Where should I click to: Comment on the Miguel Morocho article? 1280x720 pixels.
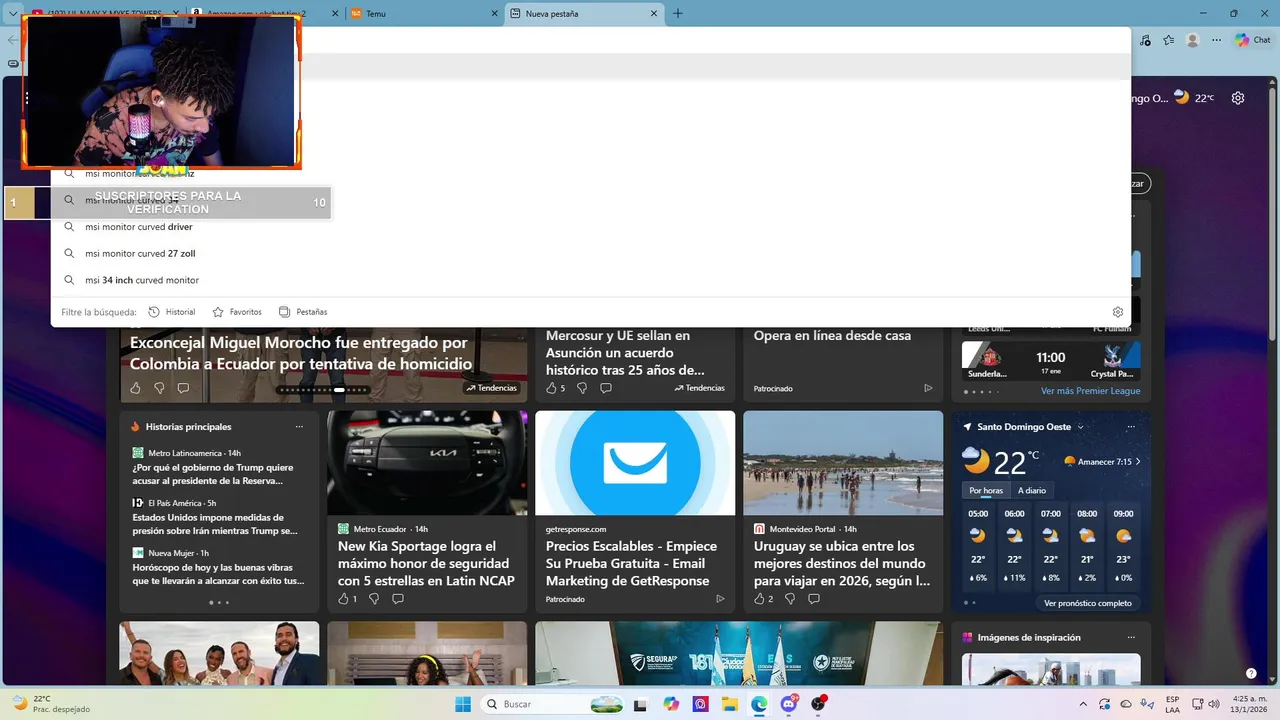click(x=183, y=388)
